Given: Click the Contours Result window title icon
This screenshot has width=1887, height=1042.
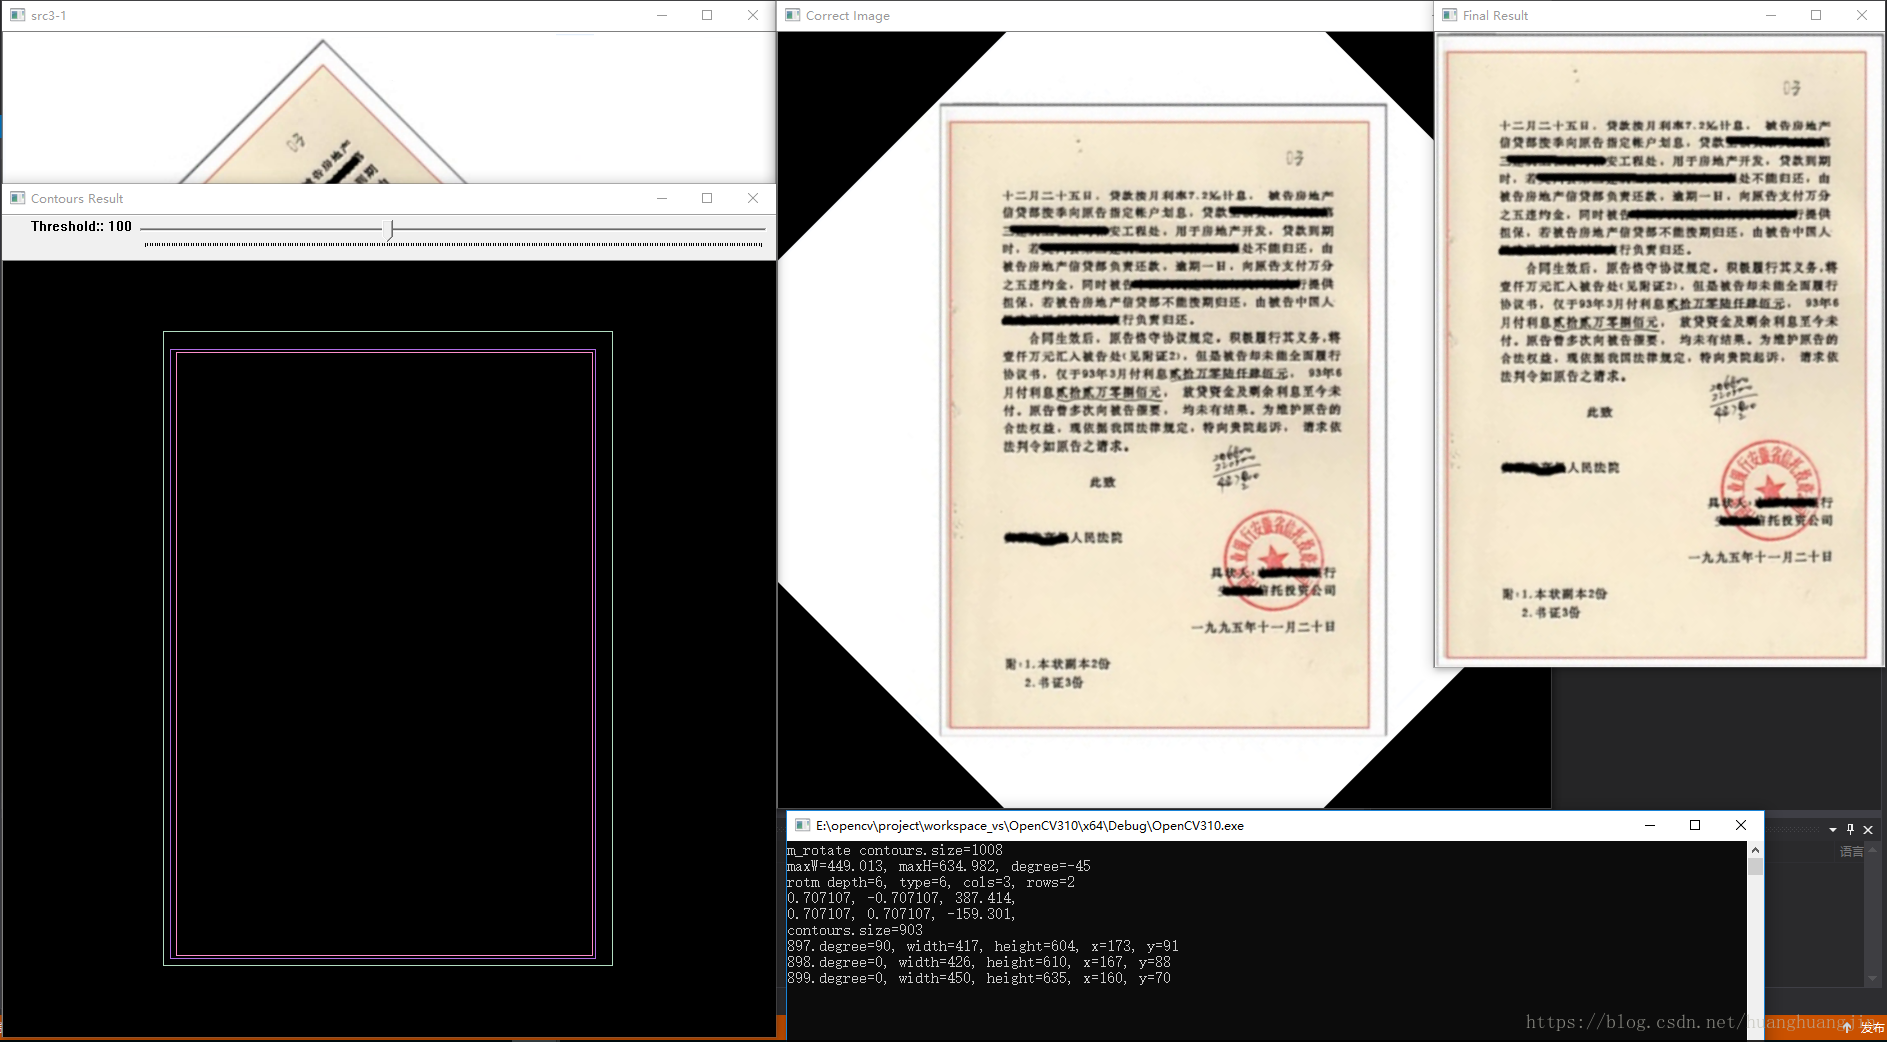Looking at the screenshot, I should point(17,198).
